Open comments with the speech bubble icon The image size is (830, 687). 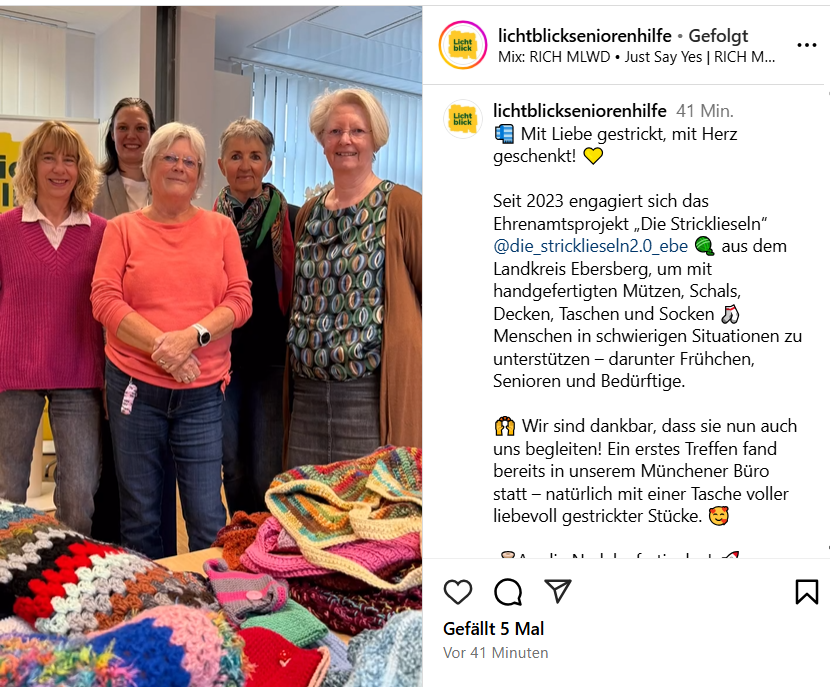(x=508, y=592)
